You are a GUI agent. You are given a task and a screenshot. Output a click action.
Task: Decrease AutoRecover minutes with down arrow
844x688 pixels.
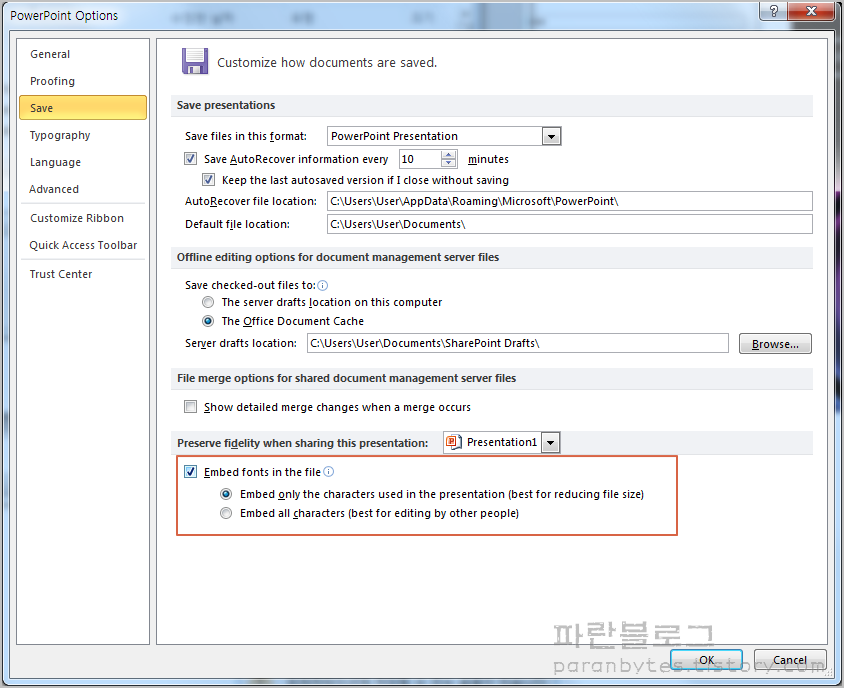click(448, 163)
